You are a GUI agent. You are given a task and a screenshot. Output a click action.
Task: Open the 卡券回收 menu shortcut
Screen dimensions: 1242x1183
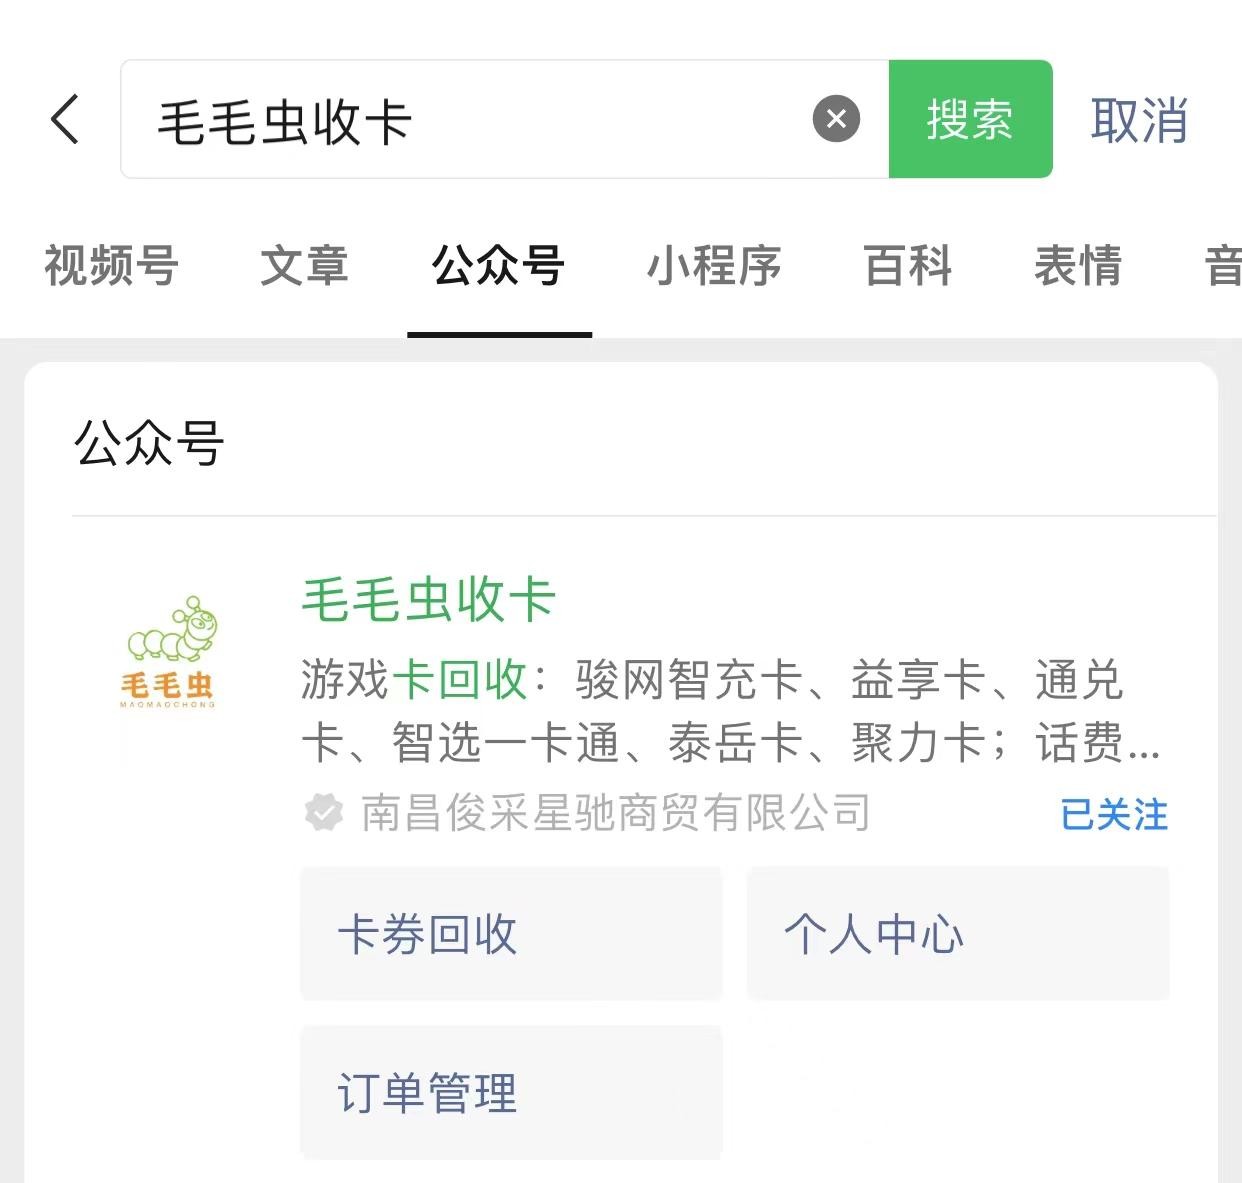tap(511, 934)
